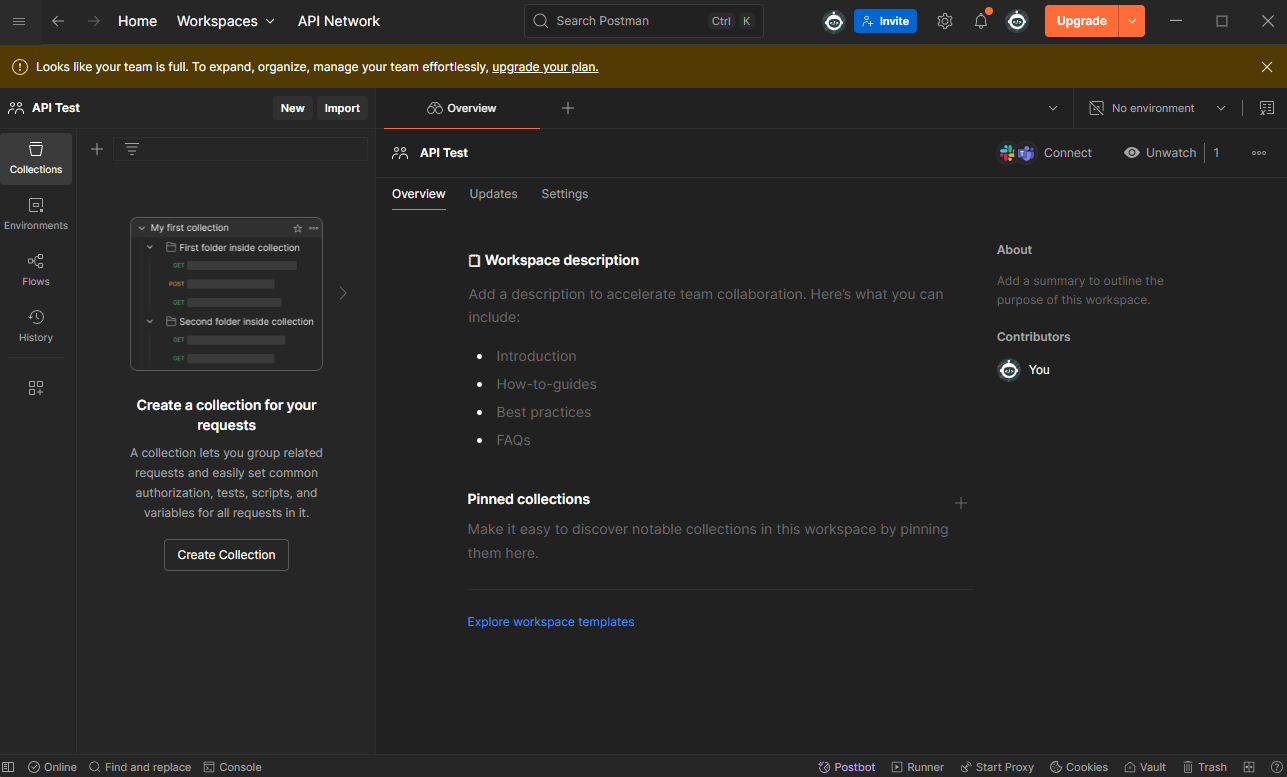Select the Overview workspace tab at top
The width and height of the screenshot is (1287, 777).
tap(462, 108)
